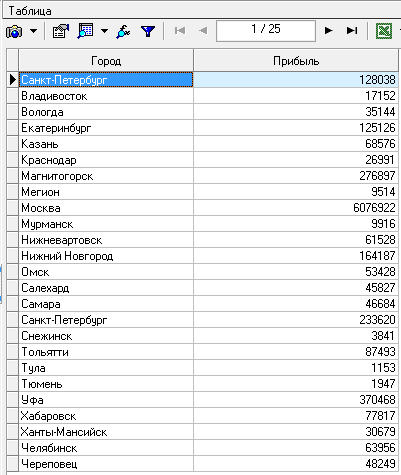
Task: Sort by the Город column header
Action: [x=106, y=60]
